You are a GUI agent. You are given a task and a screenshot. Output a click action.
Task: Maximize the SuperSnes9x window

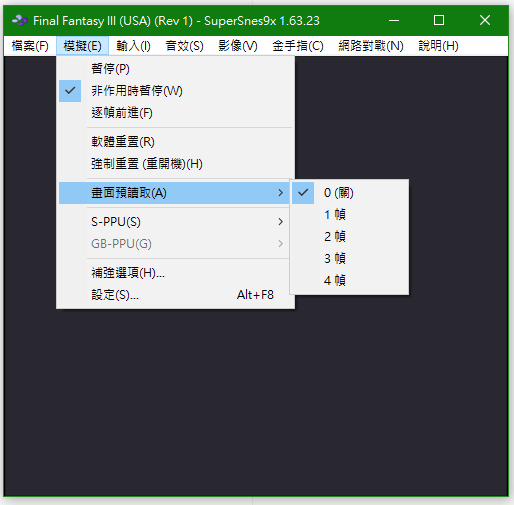click(439, 20)
